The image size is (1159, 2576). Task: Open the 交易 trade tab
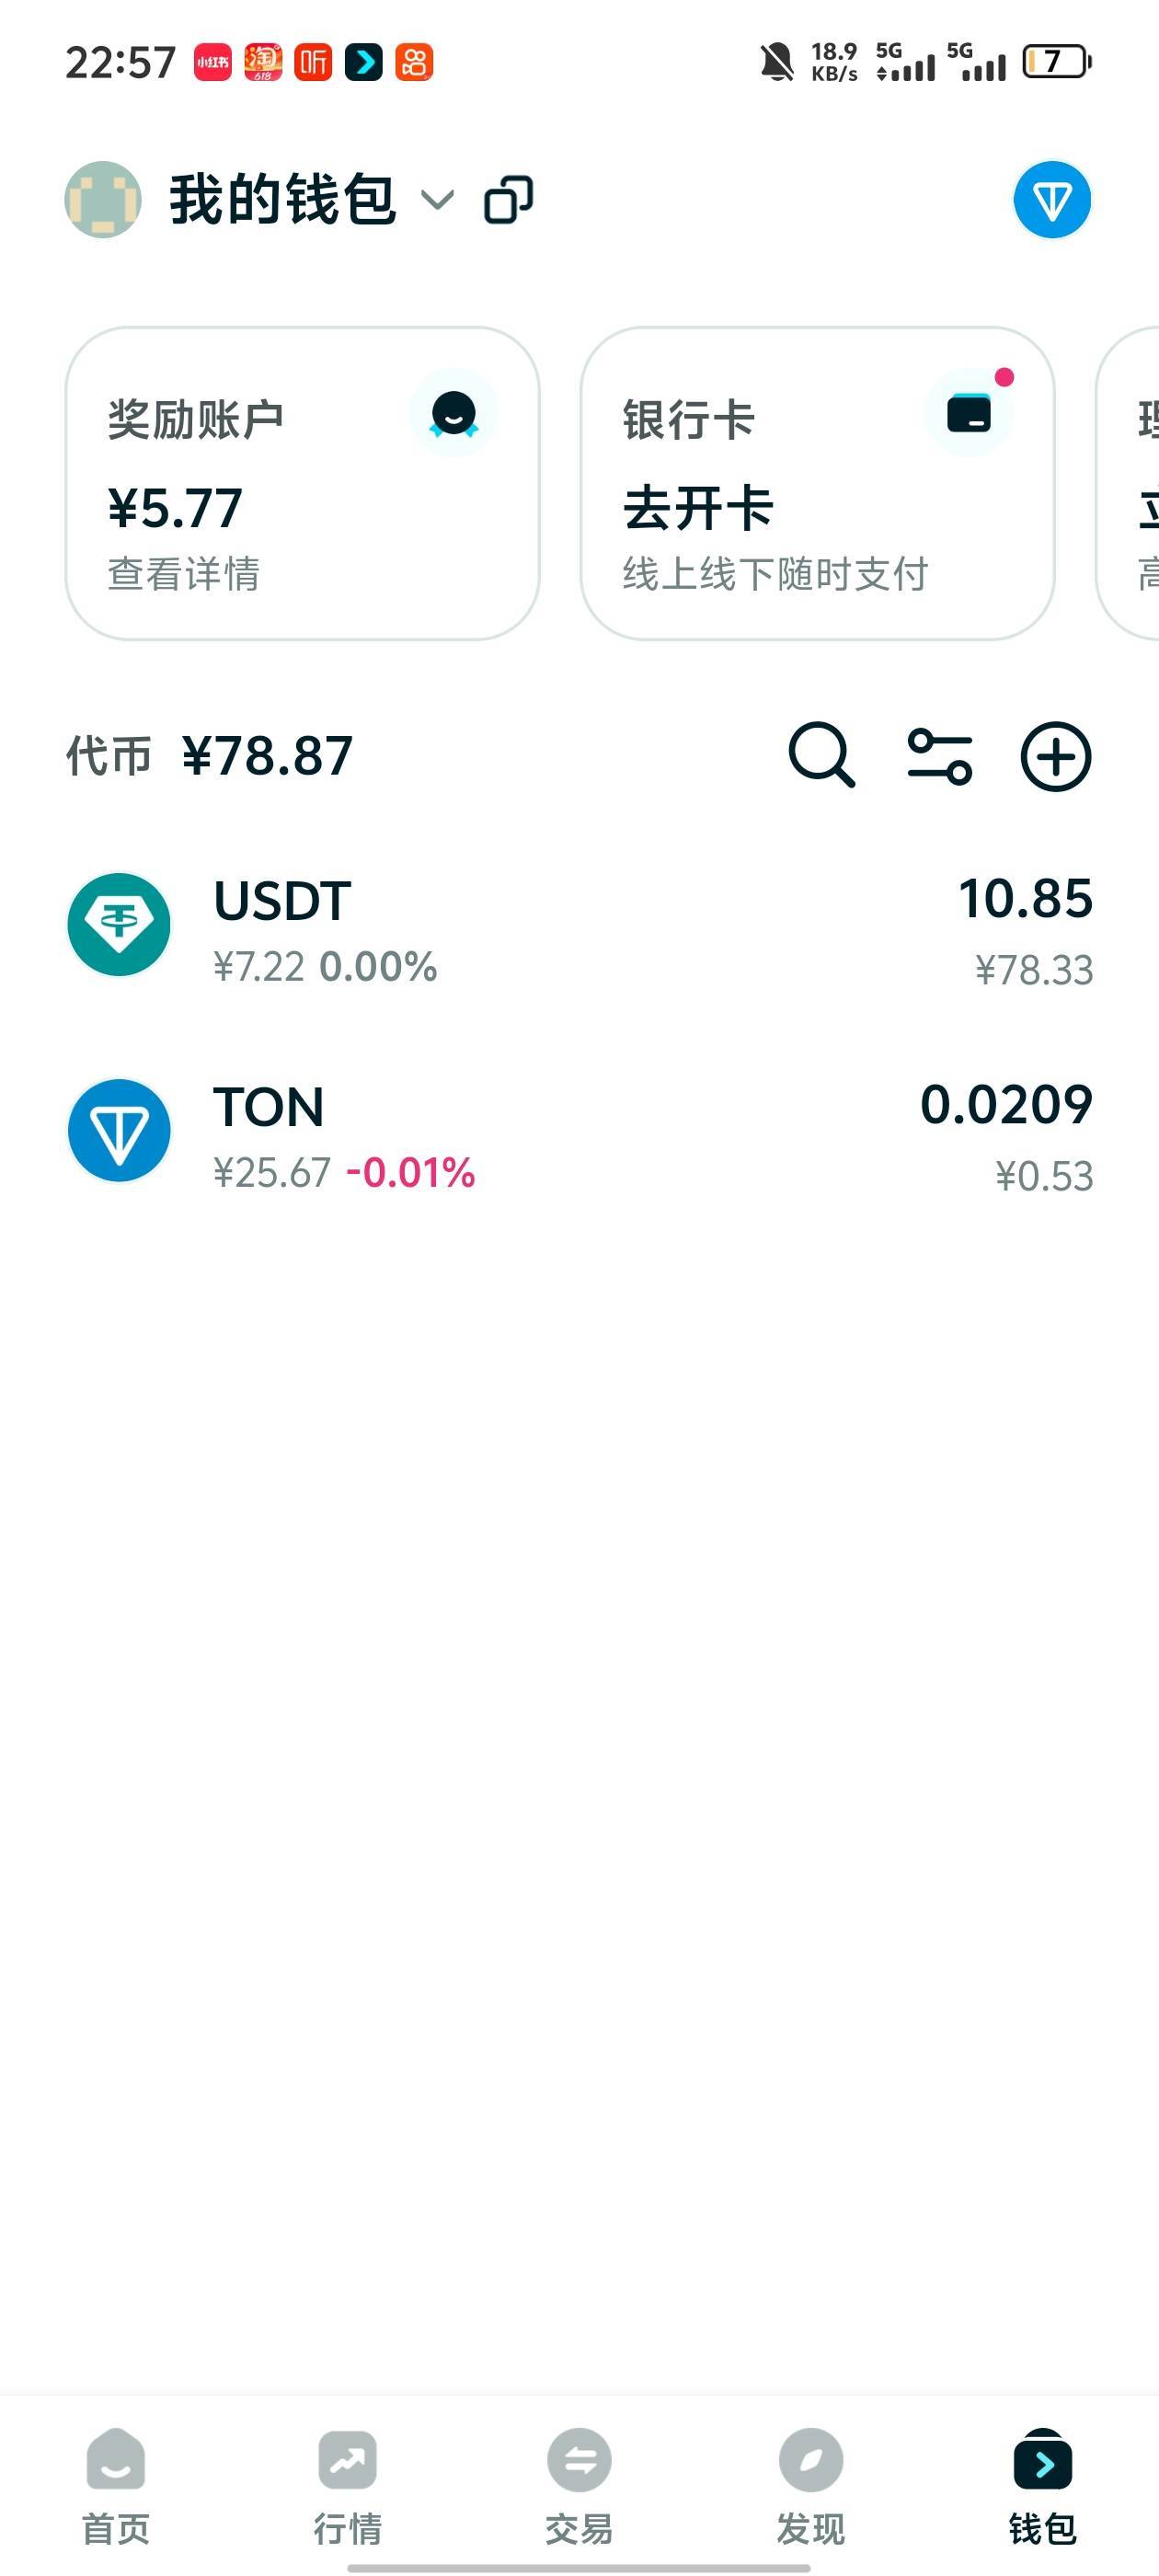(x=579, y=2485)
